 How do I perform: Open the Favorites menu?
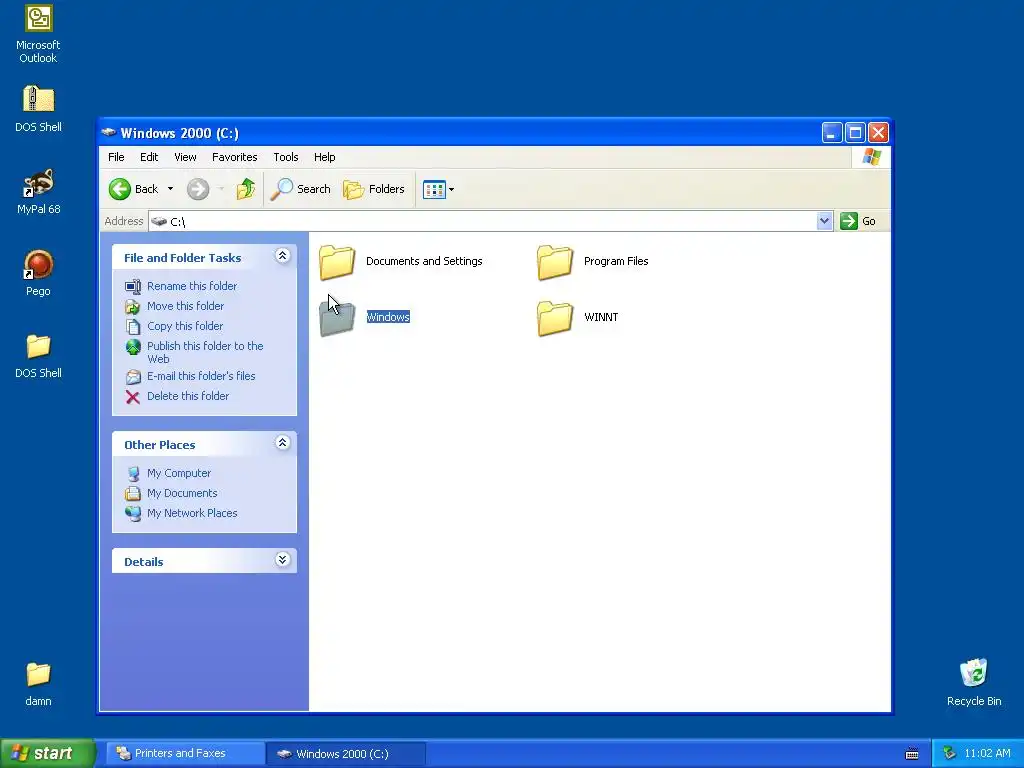234,157
